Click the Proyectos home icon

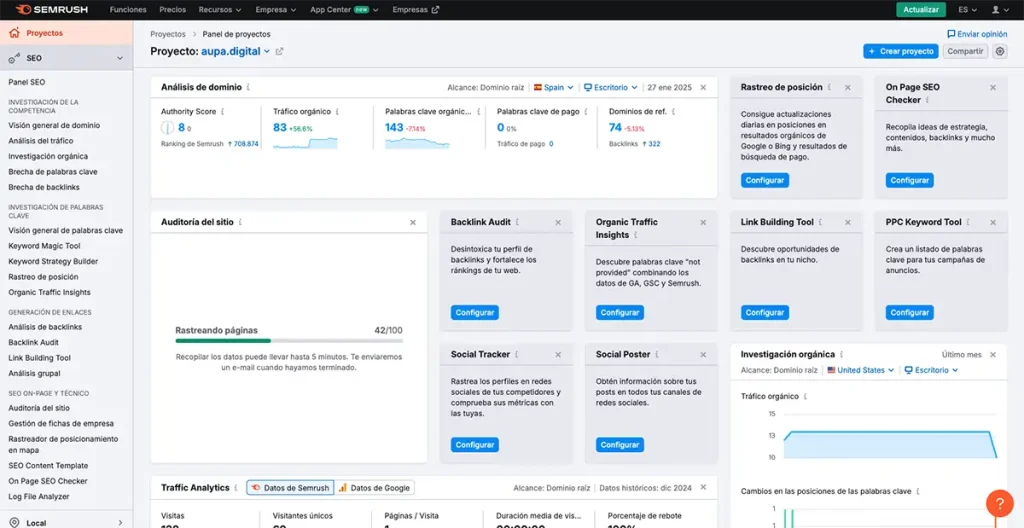14,33
